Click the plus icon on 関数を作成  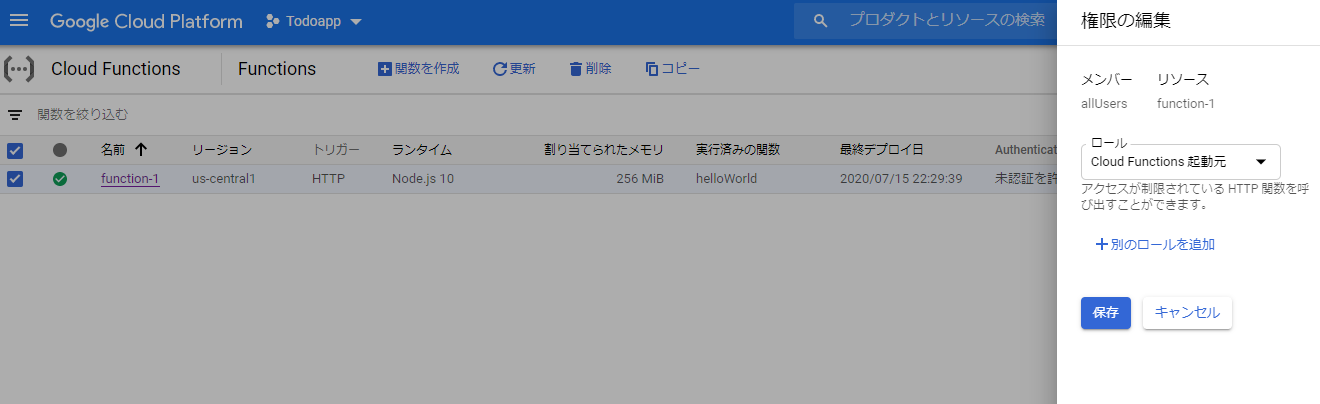point(385,69)
